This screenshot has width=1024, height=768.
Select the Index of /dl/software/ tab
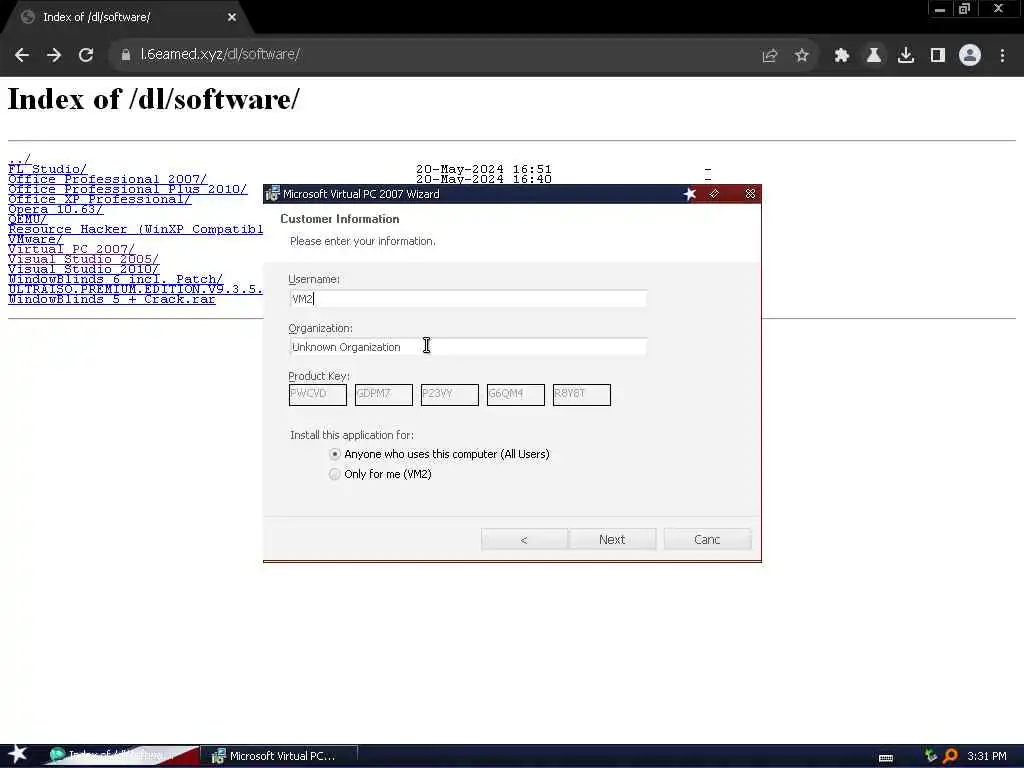127,18
